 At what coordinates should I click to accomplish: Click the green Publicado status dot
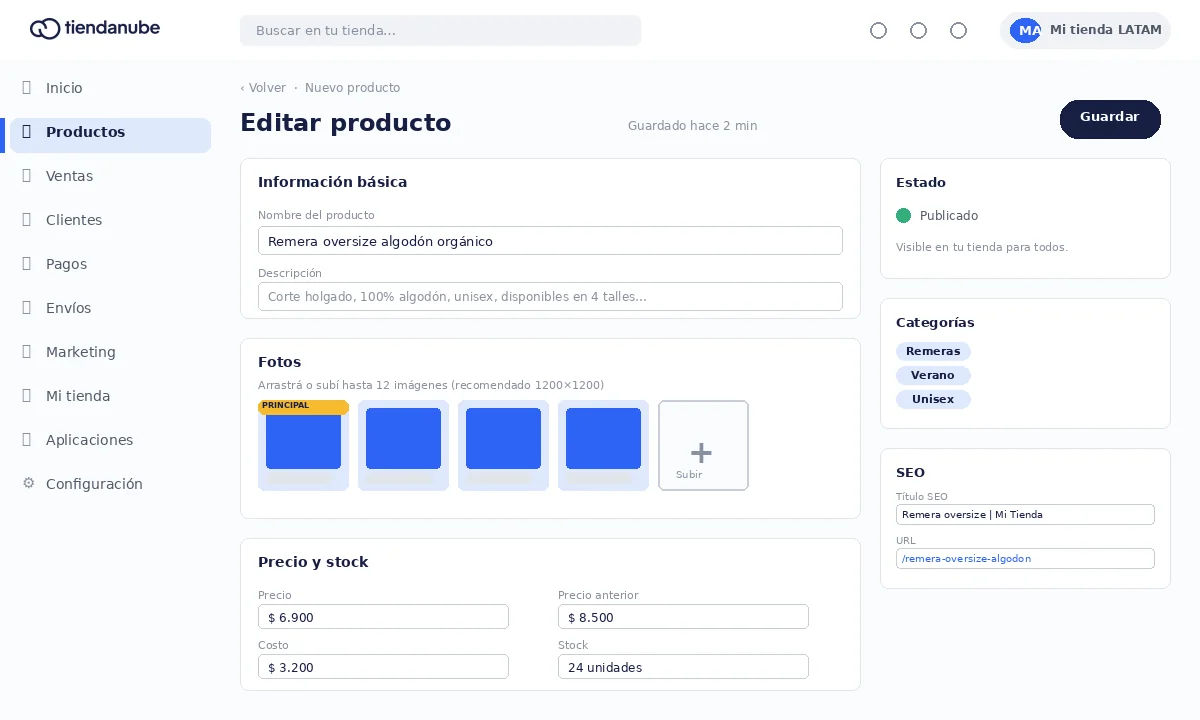(x=904, y=215)
